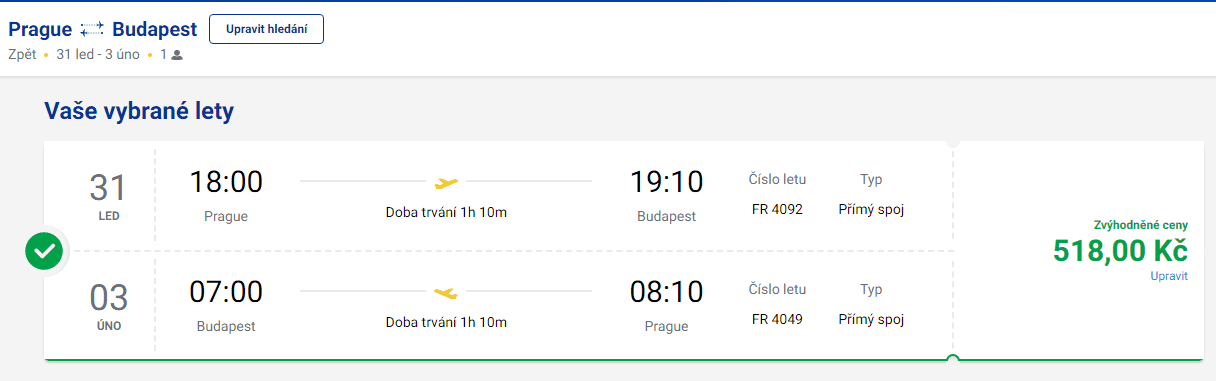The width and height of the screenshot is (1216, 381).
Task: Click the 31 led - 3 úno dates summary
Action: pyautogui.click(x=98, y=55)
